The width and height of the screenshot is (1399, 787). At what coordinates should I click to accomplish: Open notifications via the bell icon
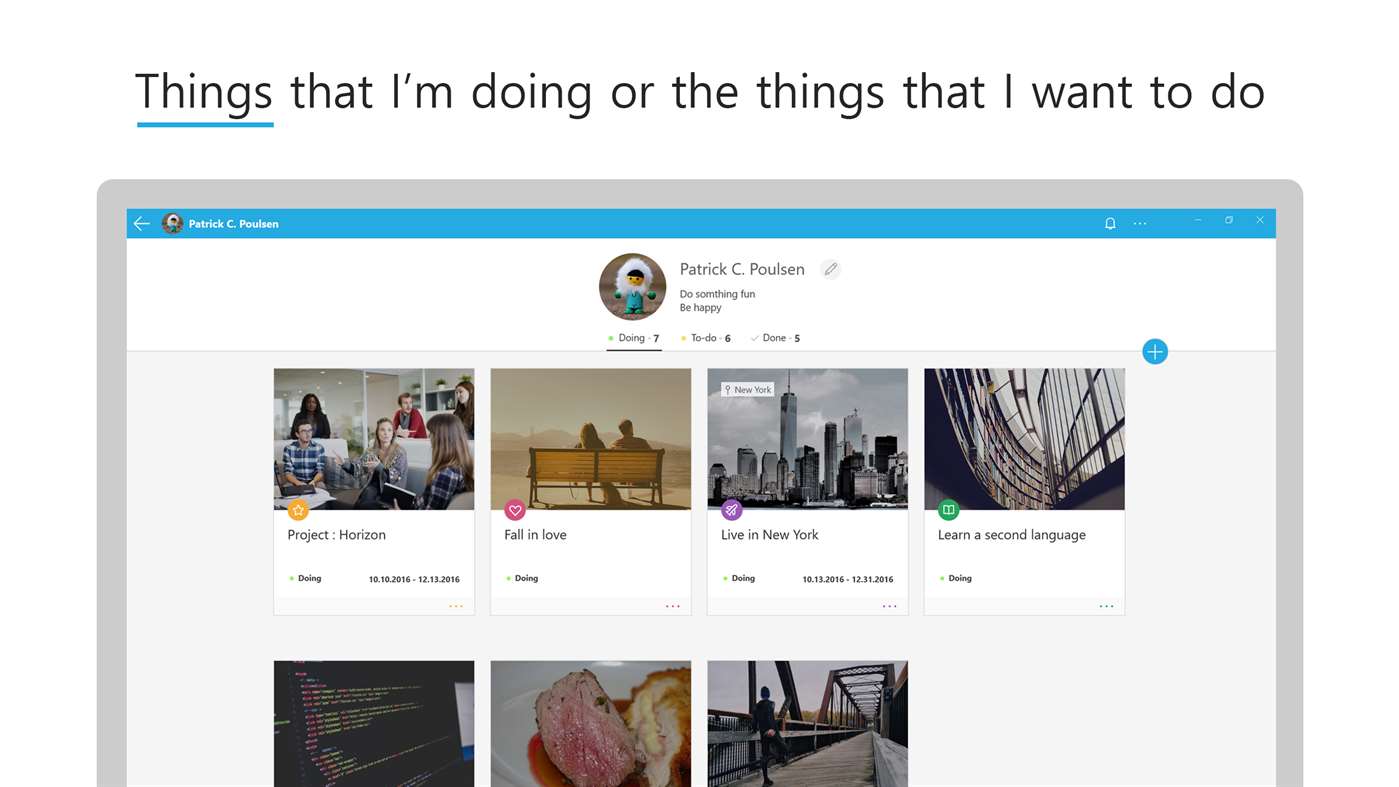[1110, 224]
